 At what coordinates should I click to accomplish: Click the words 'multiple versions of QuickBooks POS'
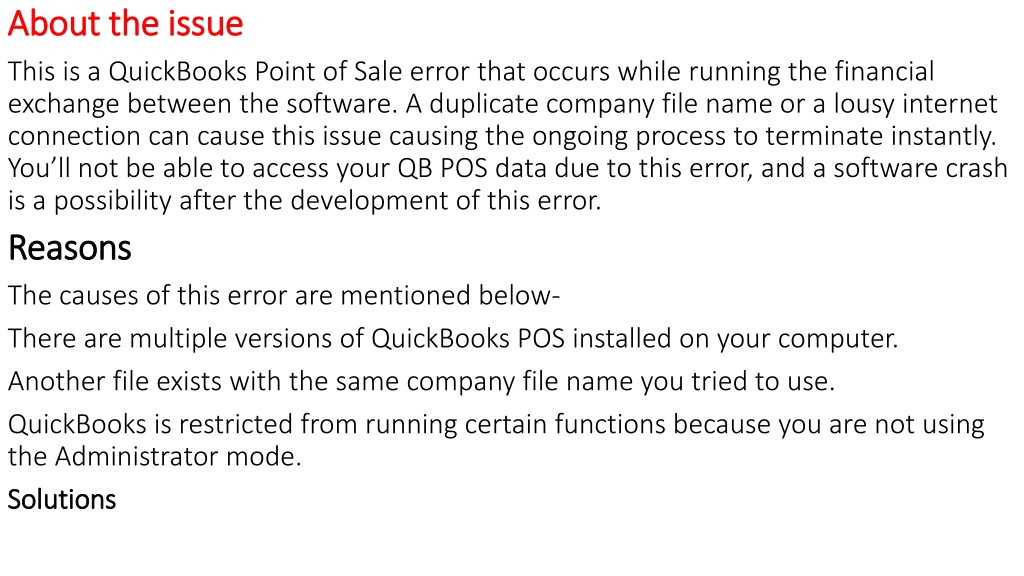coord(347,338)
